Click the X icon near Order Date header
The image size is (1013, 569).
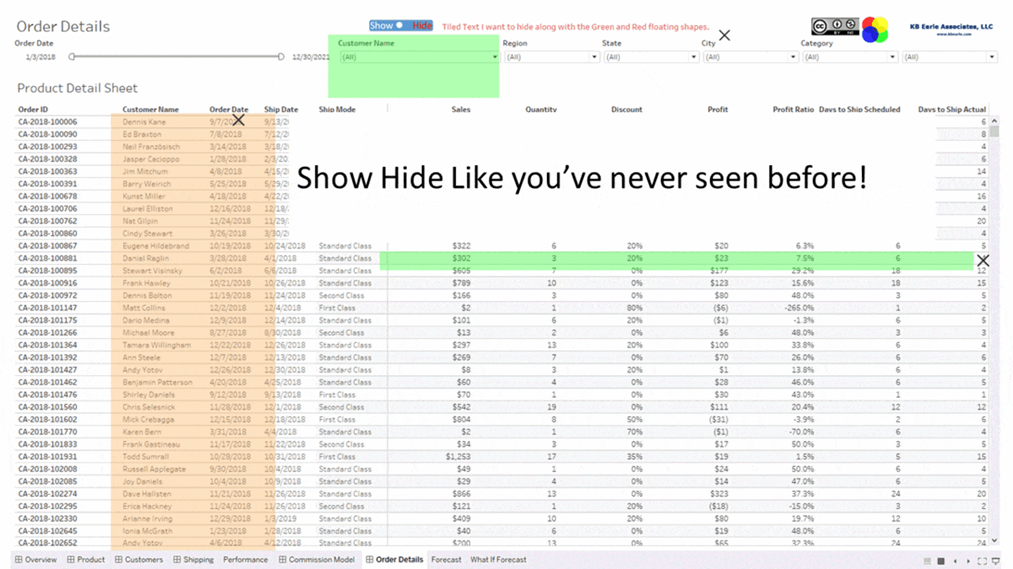point(239,120)
